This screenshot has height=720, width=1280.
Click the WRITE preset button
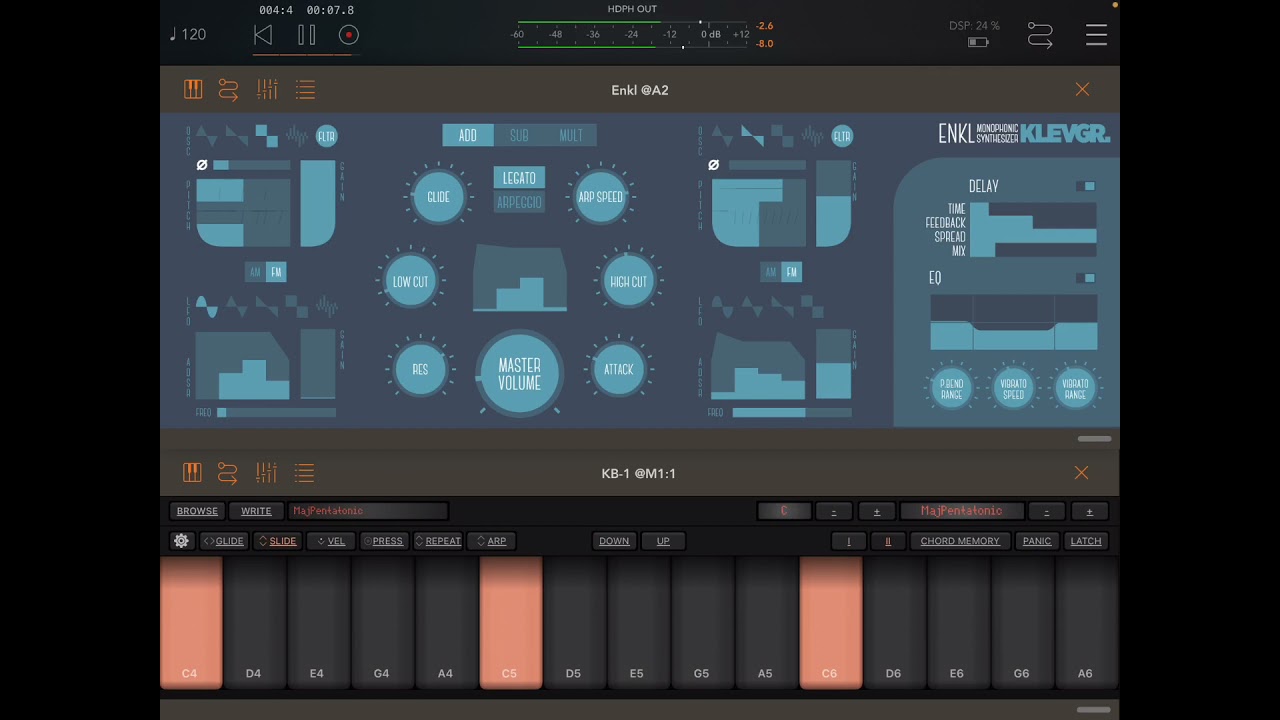click(x=256, y=511)
